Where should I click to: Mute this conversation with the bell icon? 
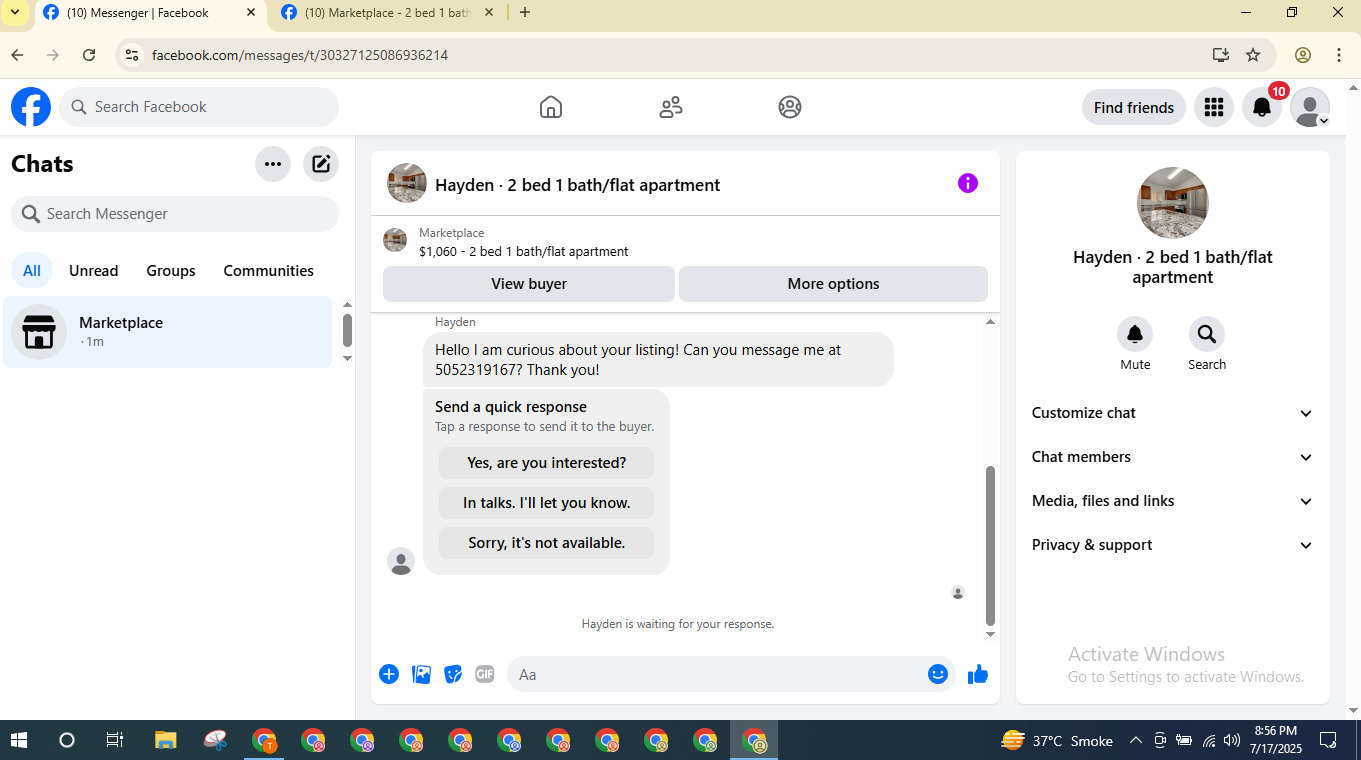[1135, 334]
